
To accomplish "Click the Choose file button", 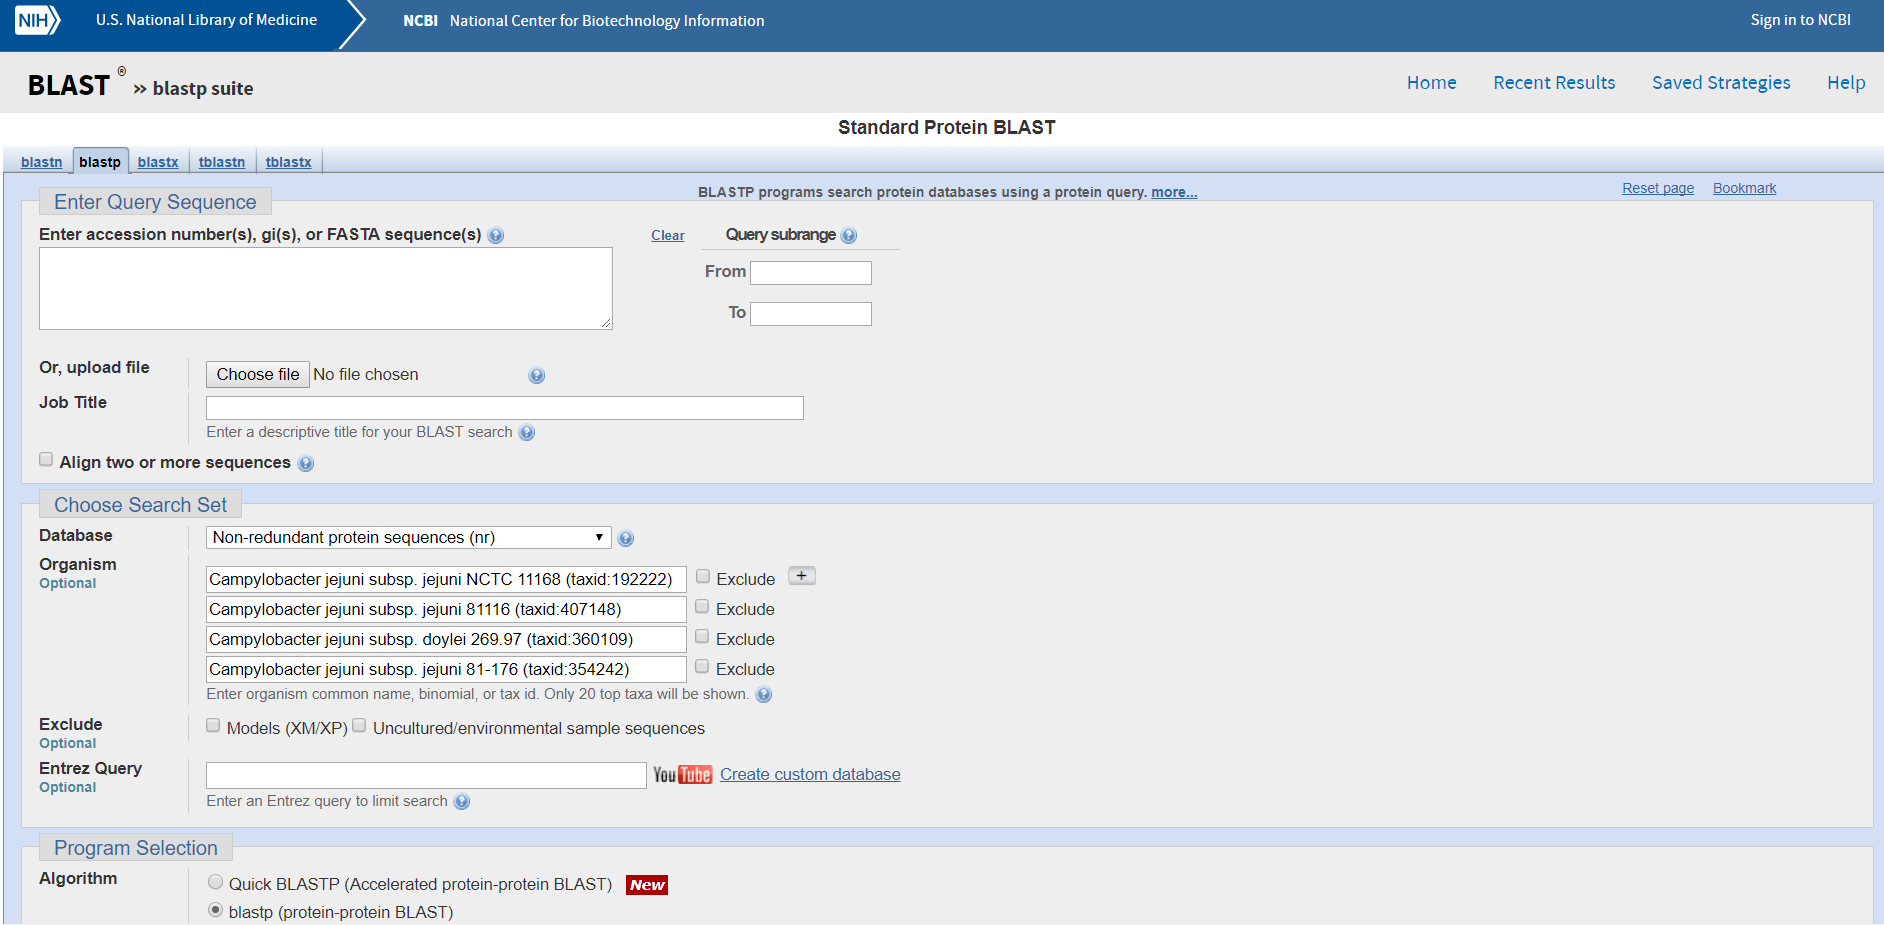I will (257, 375).
